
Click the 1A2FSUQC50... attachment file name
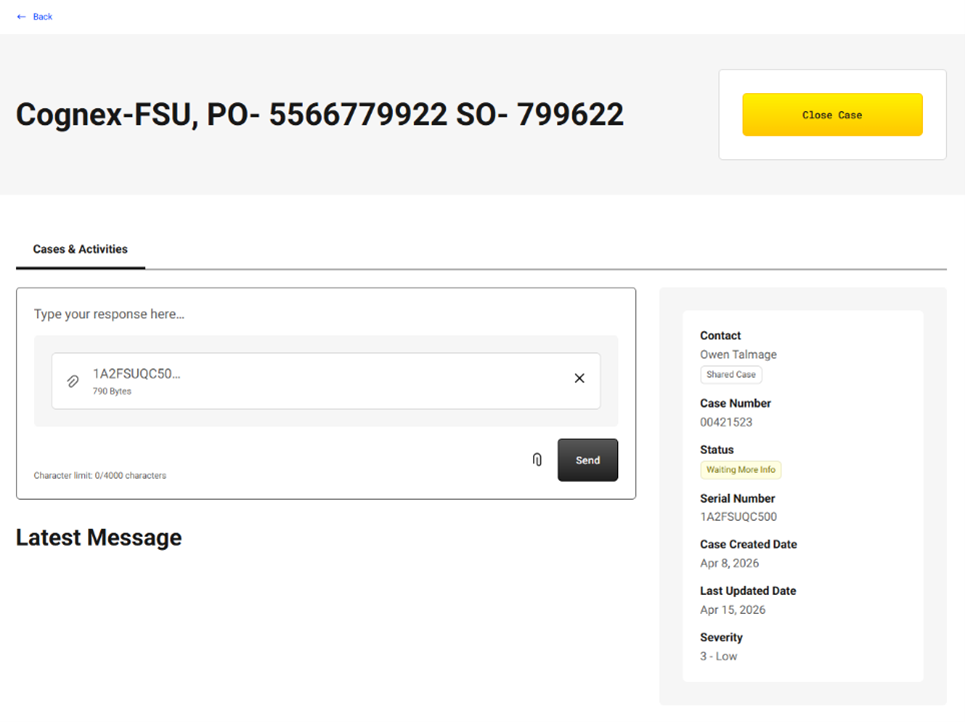tap(137, 374)
